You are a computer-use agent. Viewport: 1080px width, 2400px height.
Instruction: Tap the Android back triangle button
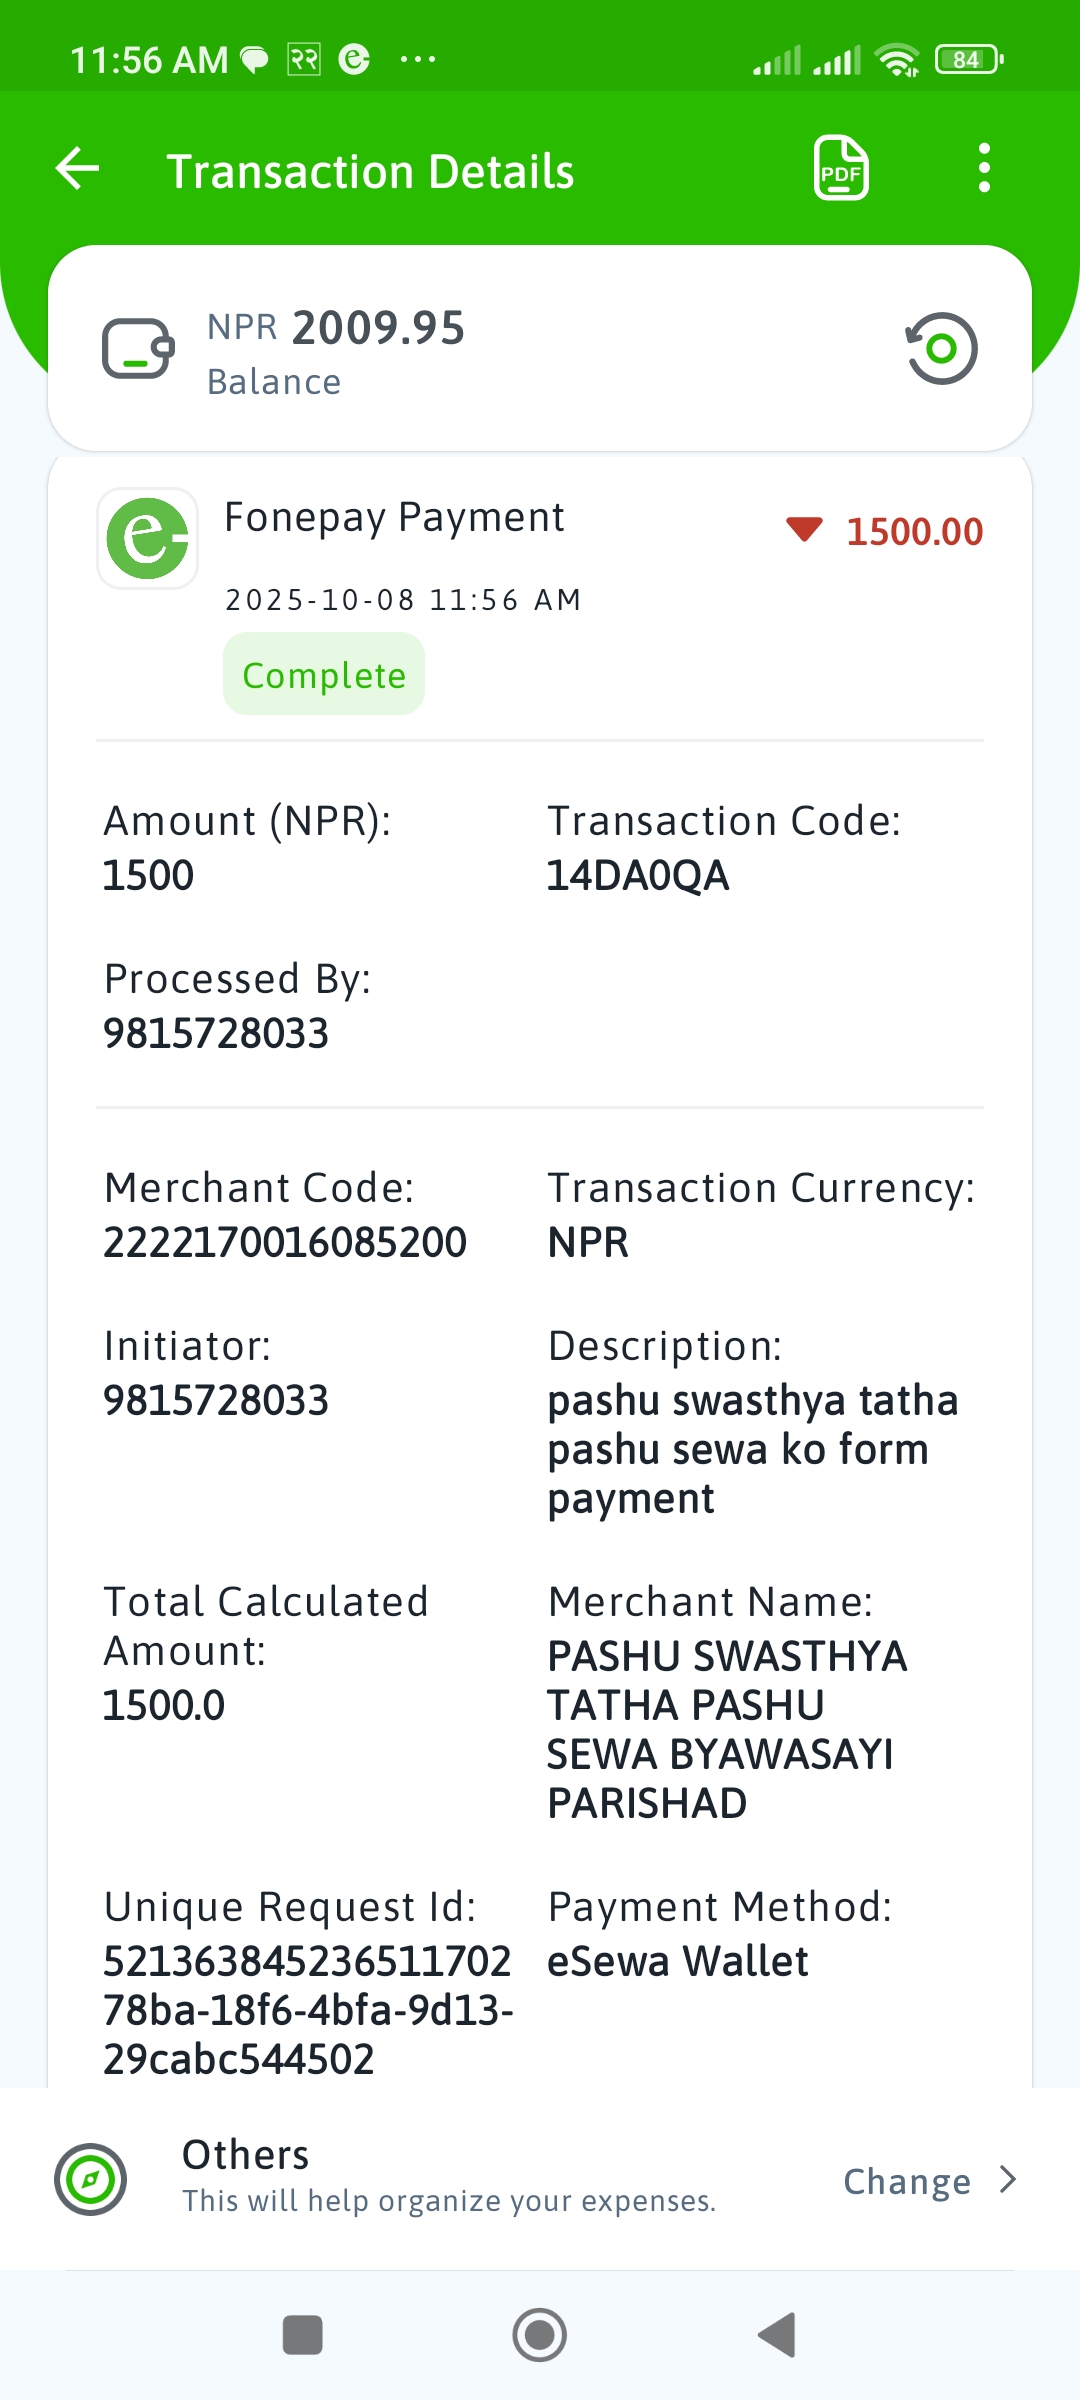pos(777,2335)
